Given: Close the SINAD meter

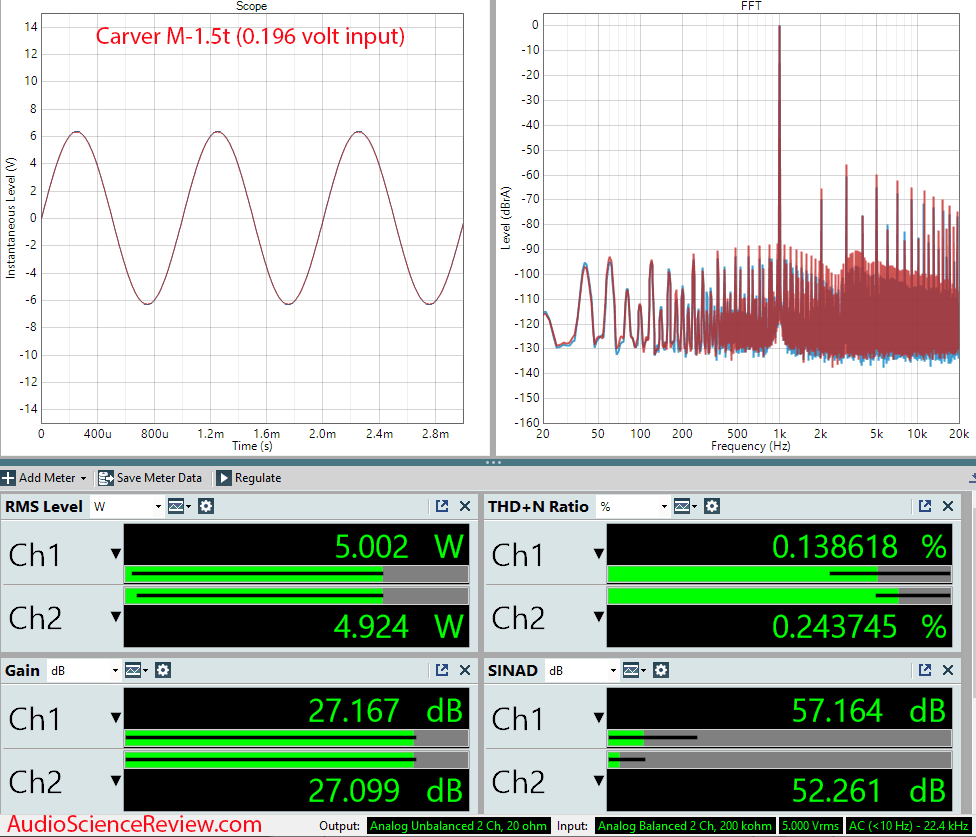Looking at the screenshot, I should (948, 670).
